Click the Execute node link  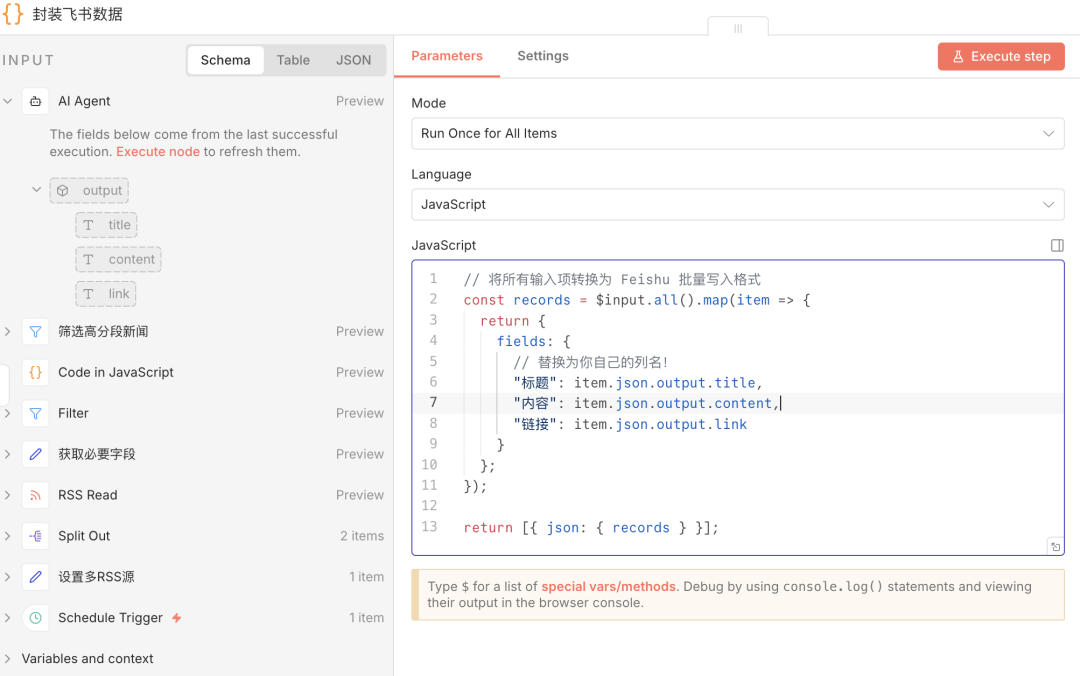[158, 152]
